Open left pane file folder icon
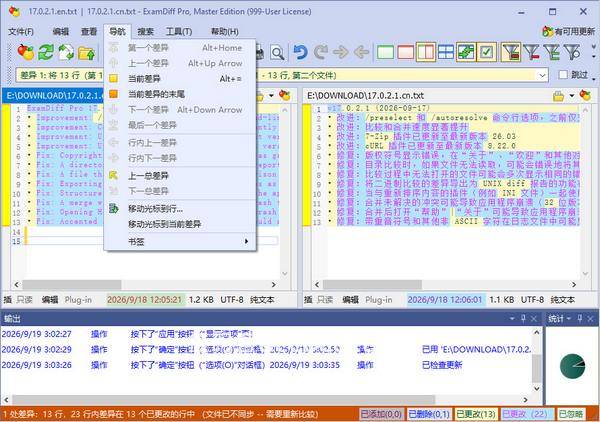Viewport: 600px width, 422px height. (x=260, y=96)
